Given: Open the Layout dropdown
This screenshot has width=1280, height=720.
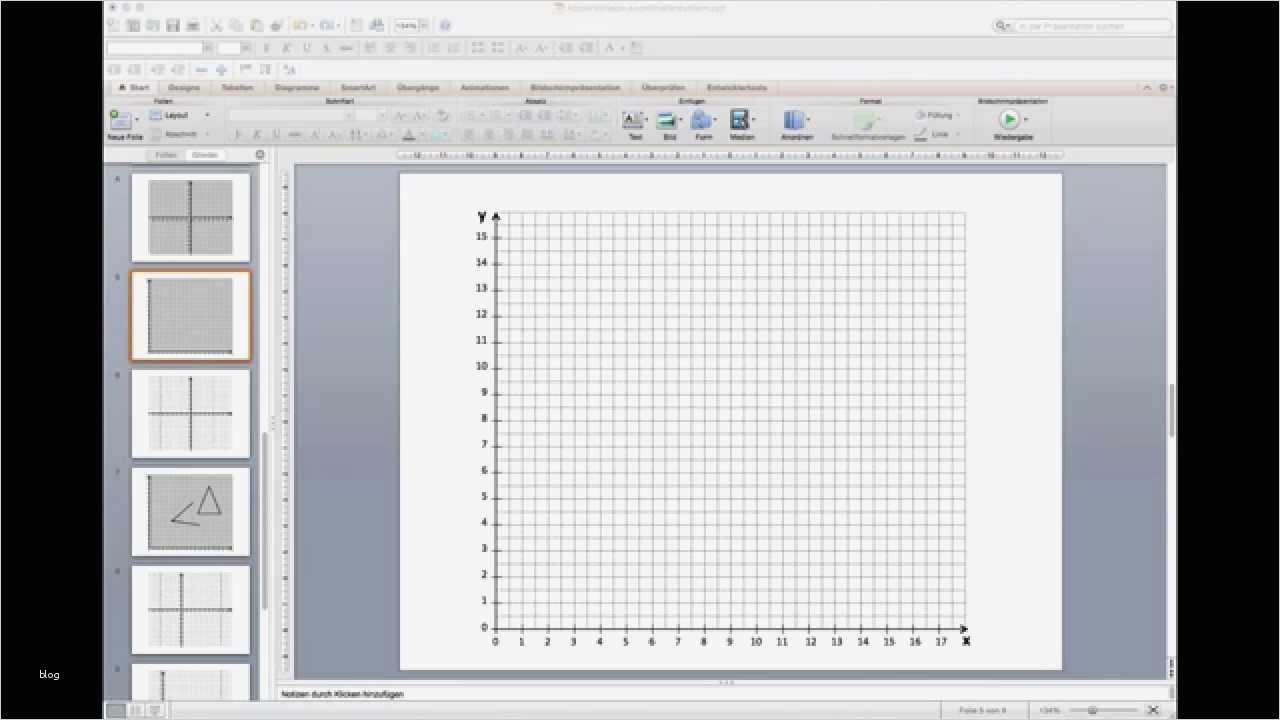Looking at the screenshot, I should pos(176,114).
